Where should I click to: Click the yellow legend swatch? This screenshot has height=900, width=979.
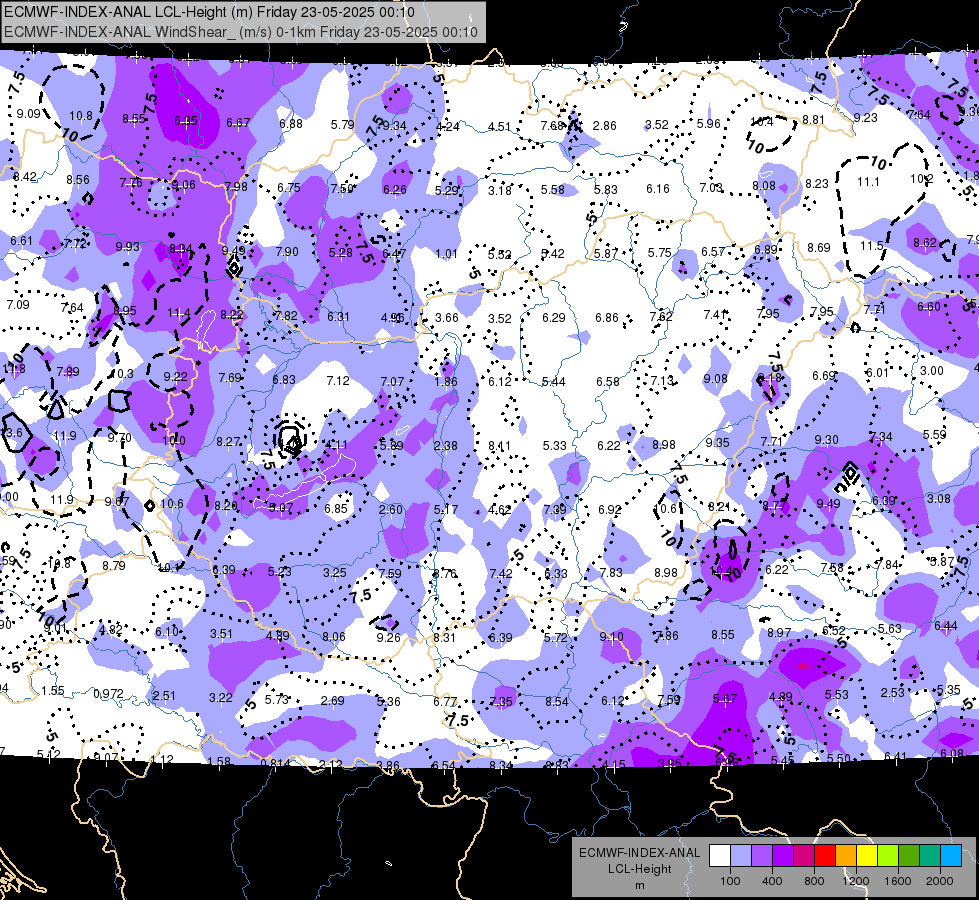(867, 856)
